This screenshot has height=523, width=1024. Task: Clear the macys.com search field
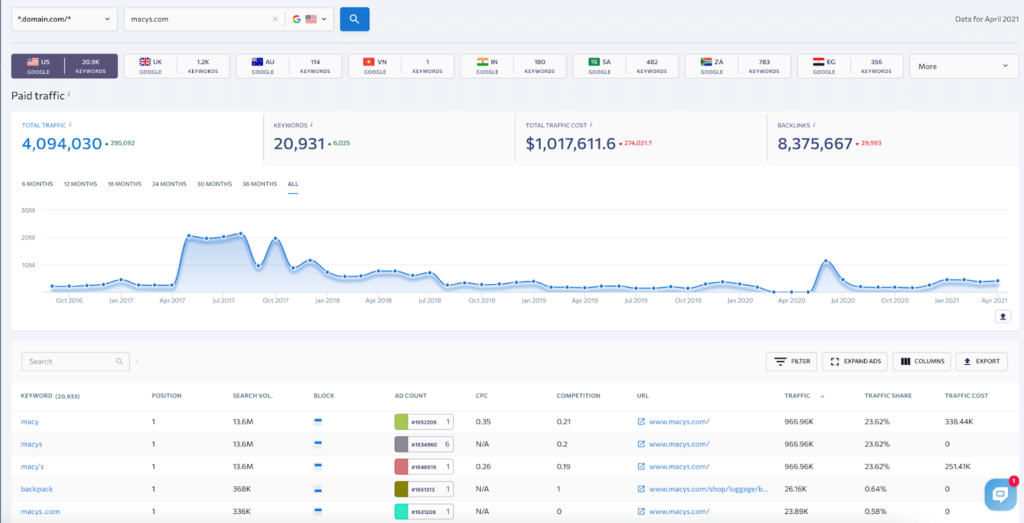point(275,20)
